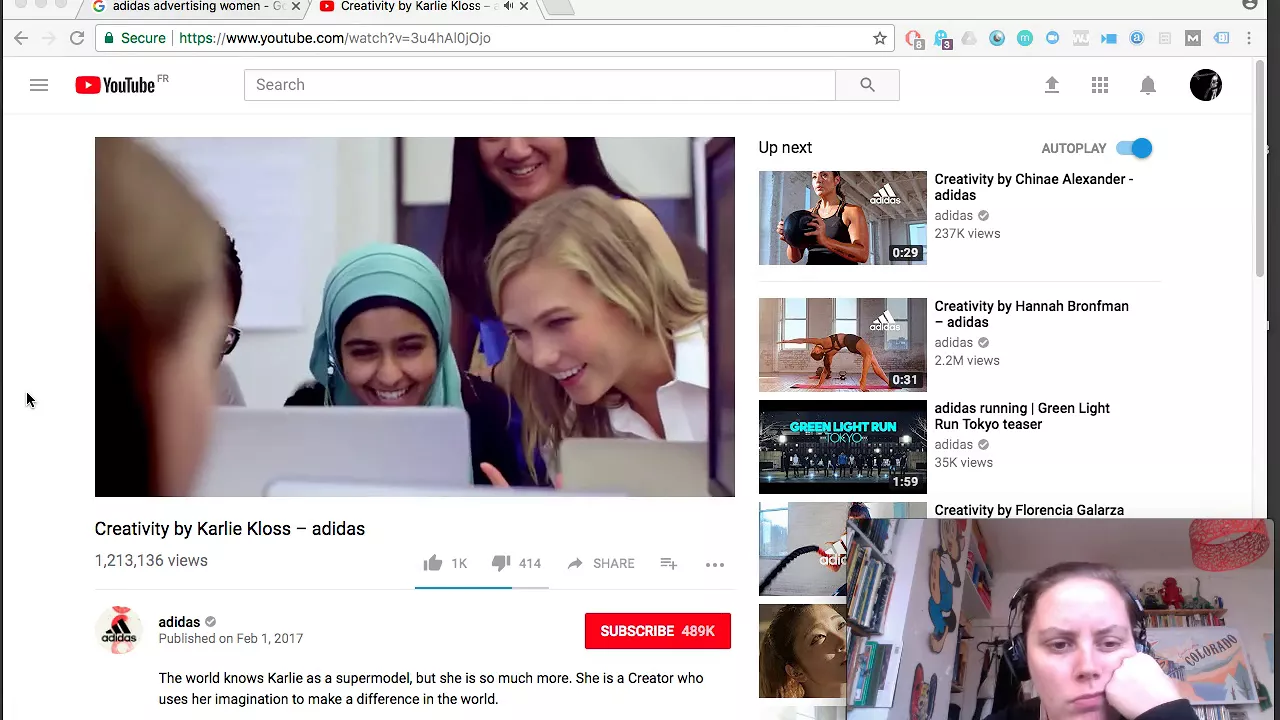Click the page vertical scrollbar
Image resolution: width=1280 pixels, height=720 pixels.
tap(1260, 170)
